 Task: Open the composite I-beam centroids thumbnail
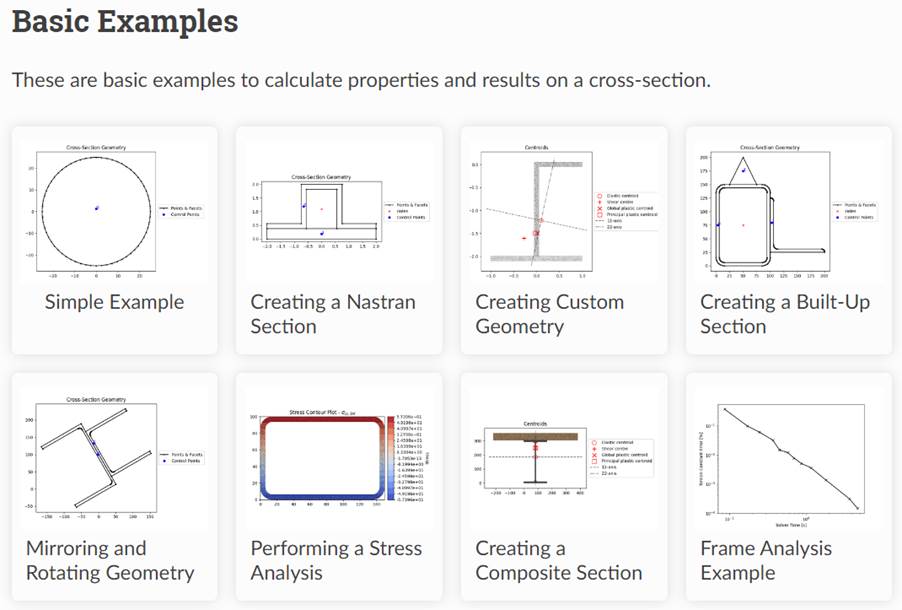564,458
